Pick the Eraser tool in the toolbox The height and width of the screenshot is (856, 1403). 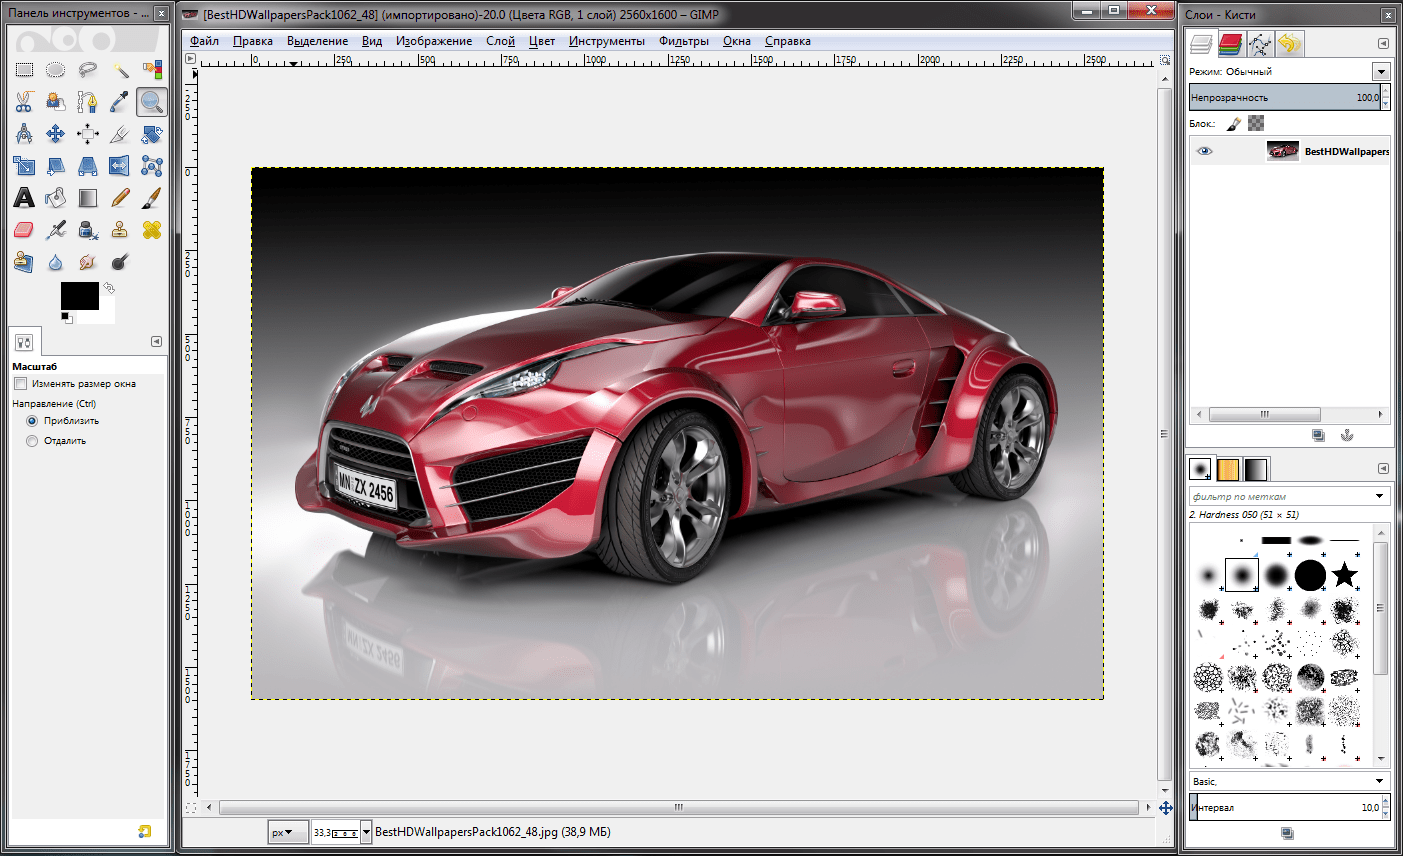24,229
